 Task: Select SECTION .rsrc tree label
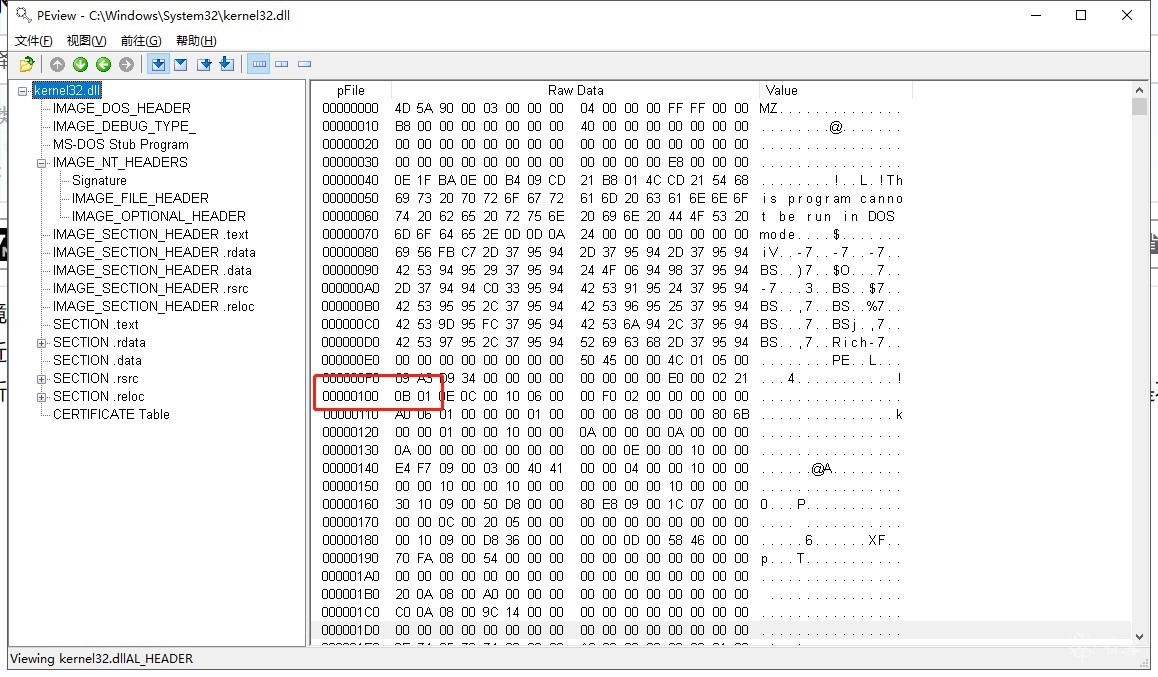pos(96,379)
